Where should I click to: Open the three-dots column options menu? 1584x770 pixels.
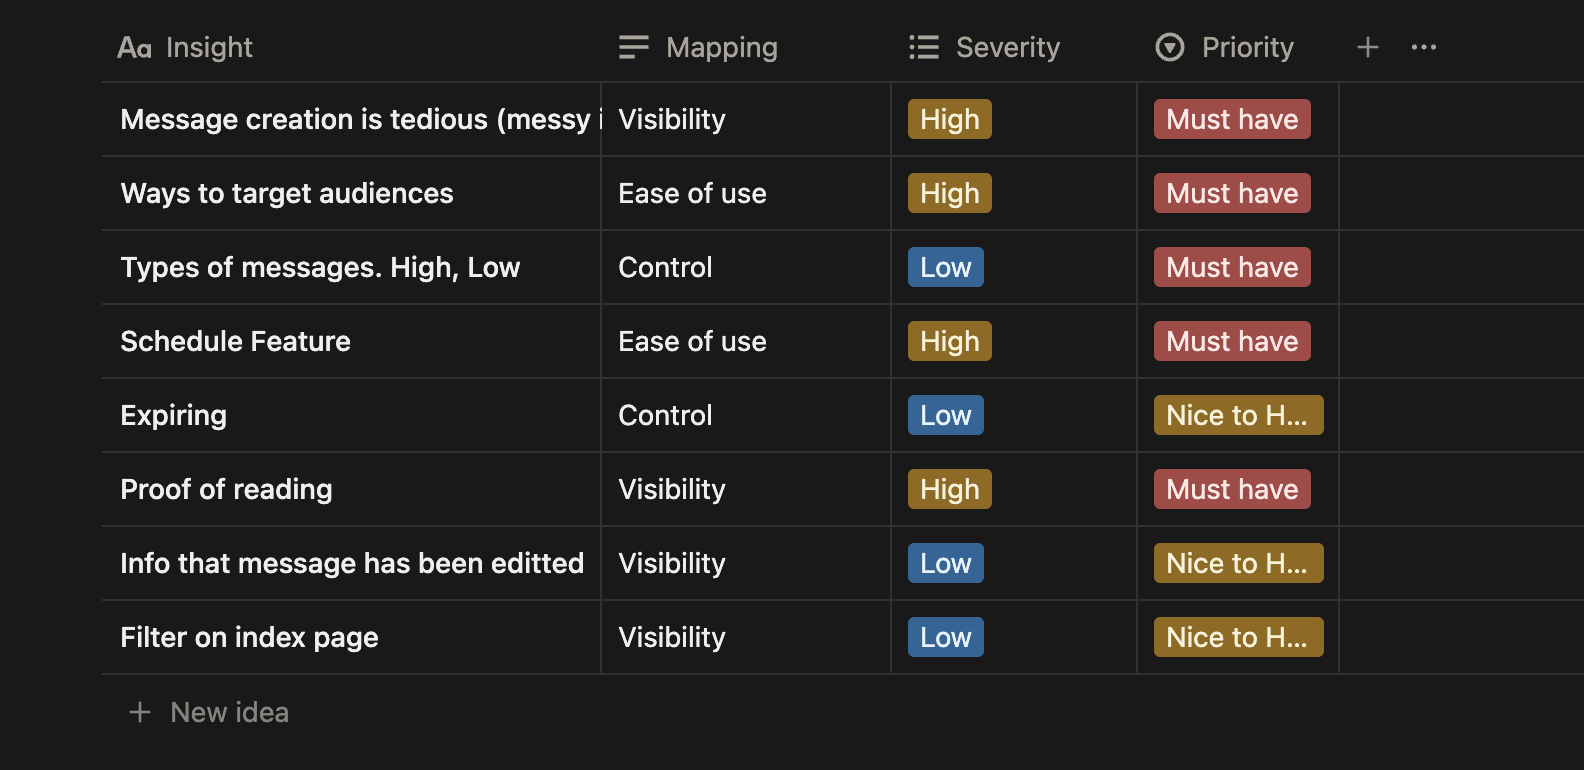click(1423, 47)
